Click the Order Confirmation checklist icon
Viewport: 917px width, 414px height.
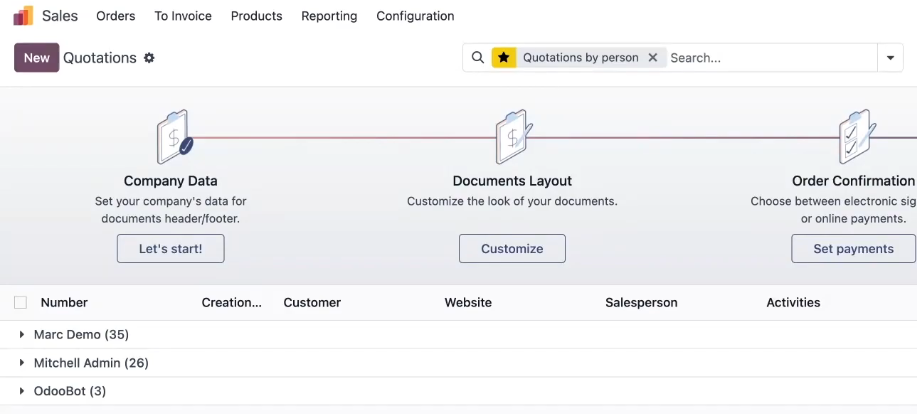pos(857,137)
